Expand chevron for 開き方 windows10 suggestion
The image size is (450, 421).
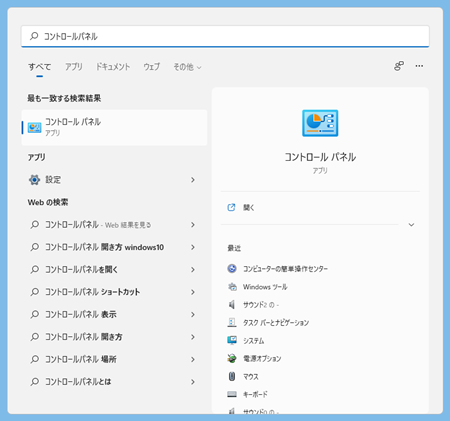pos(193,247)
